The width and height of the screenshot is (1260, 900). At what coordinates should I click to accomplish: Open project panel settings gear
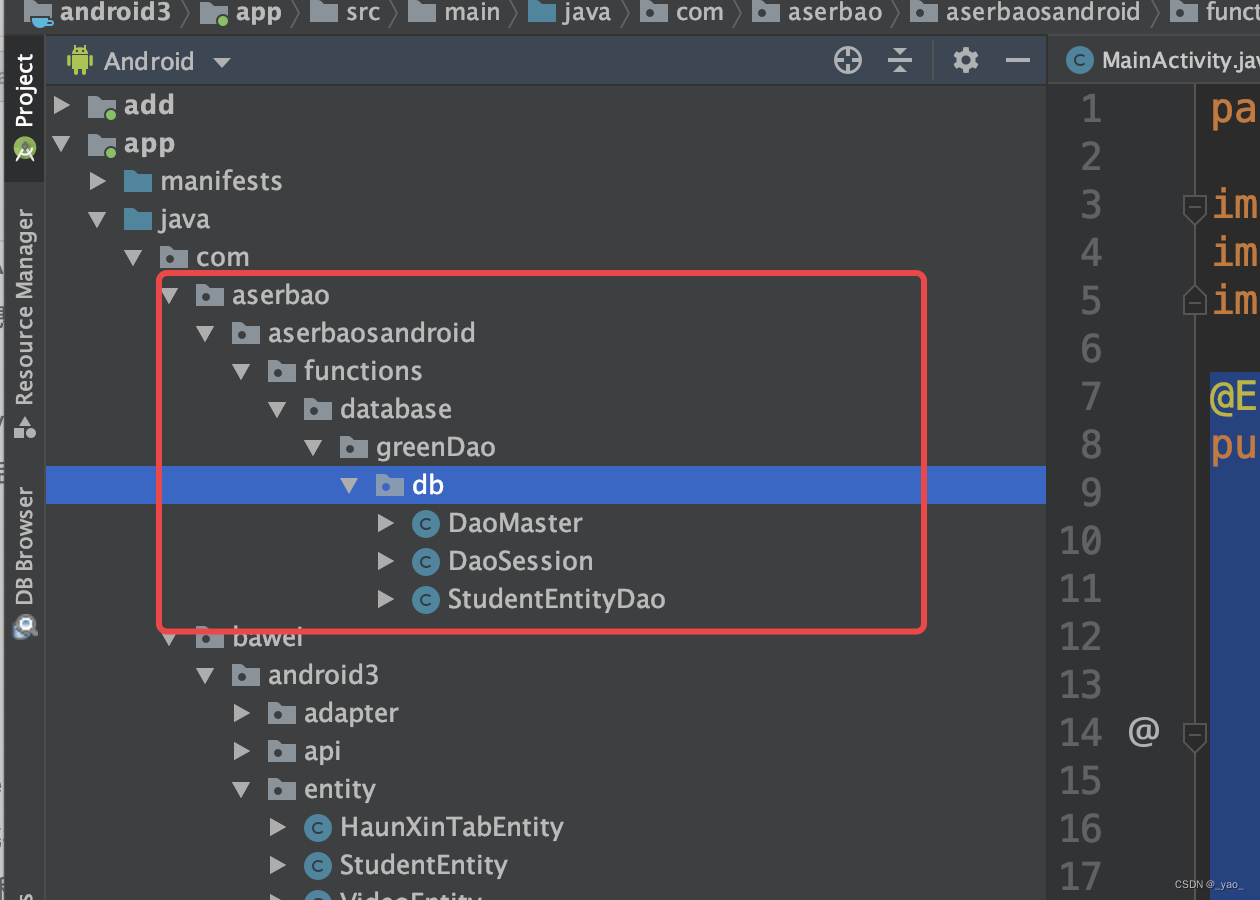click(x=965, y=61)
